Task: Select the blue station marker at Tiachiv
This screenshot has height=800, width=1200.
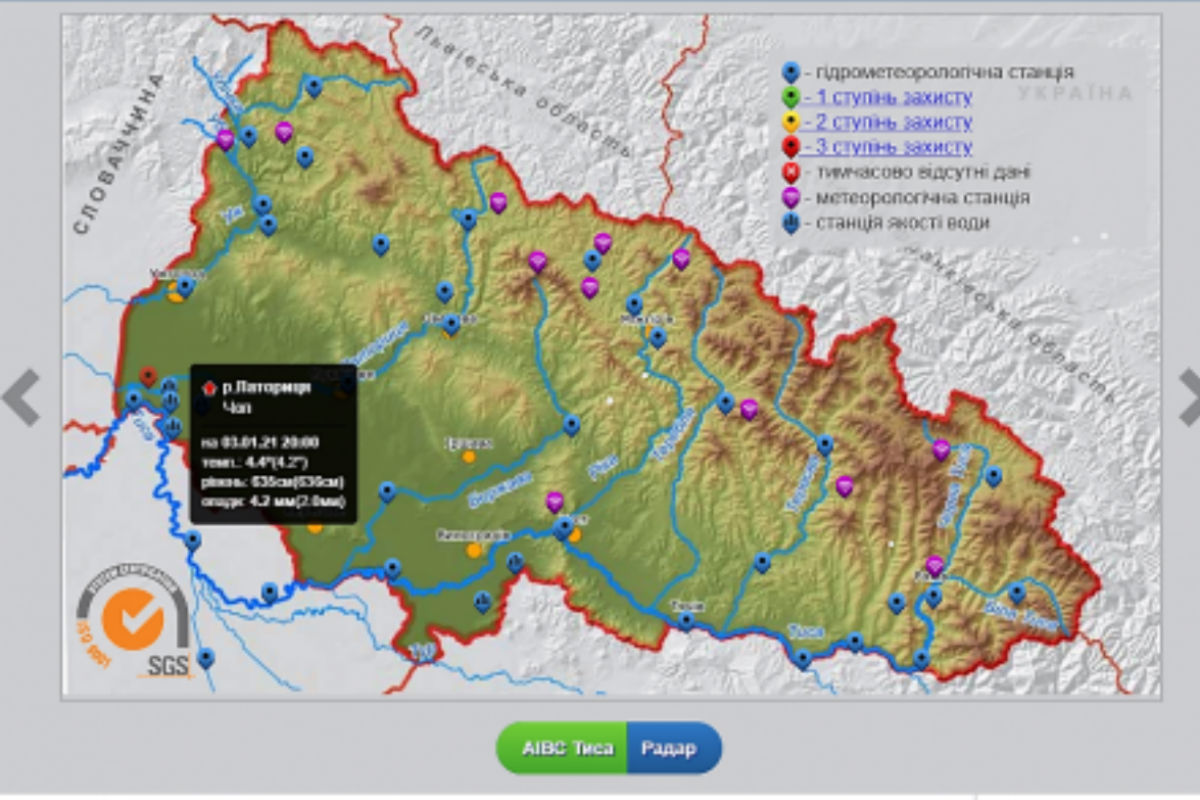Action: (686, 620)
